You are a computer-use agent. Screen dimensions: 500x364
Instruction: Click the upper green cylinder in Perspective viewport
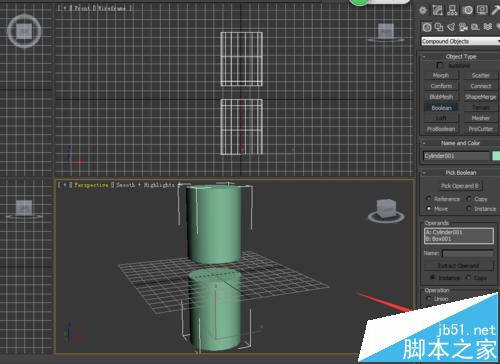(x=213, y=223)
